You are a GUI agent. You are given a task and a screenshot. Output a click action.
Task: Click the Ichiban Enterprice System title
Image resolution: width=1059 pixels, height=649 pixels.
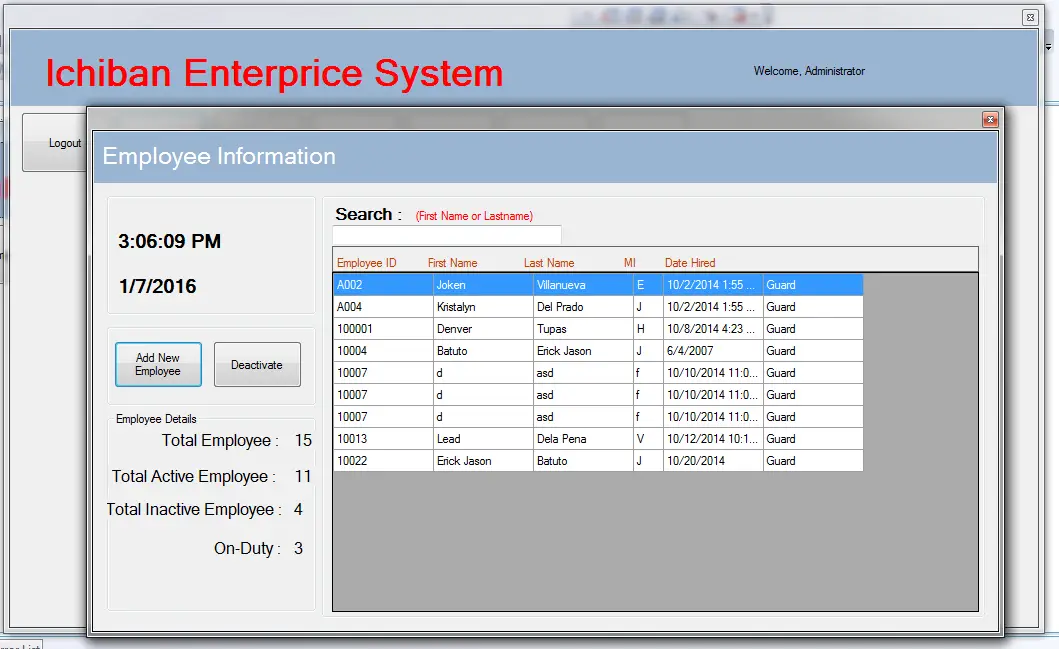click(274, 73)
